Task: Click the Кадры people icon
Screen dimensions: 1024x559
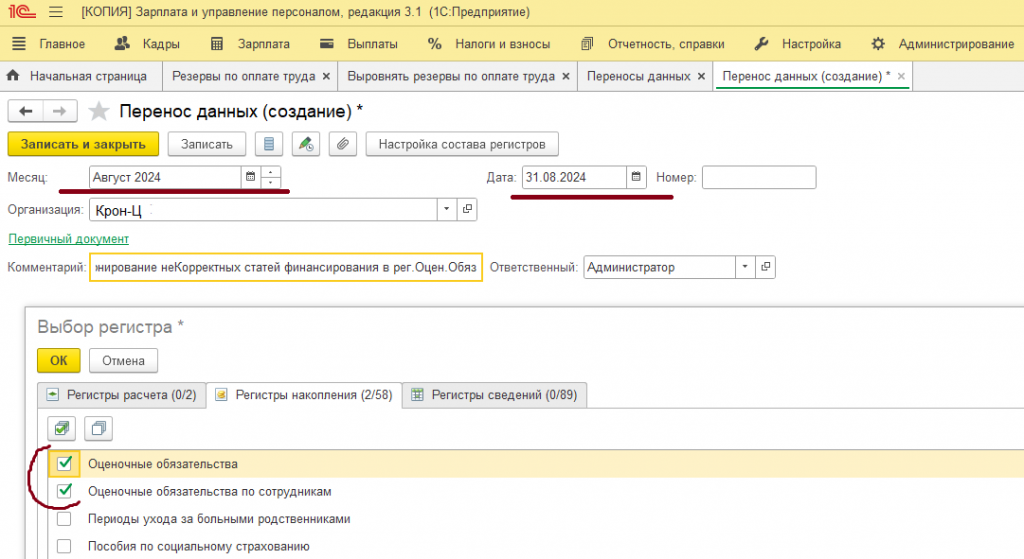Action: (122, 44)
